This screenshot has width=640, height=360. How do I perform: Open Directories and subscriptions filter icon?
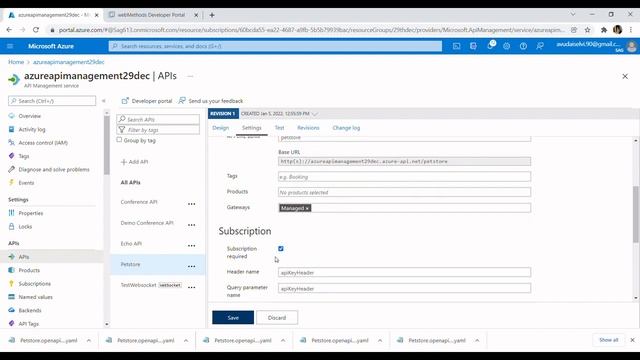[473, 46]
